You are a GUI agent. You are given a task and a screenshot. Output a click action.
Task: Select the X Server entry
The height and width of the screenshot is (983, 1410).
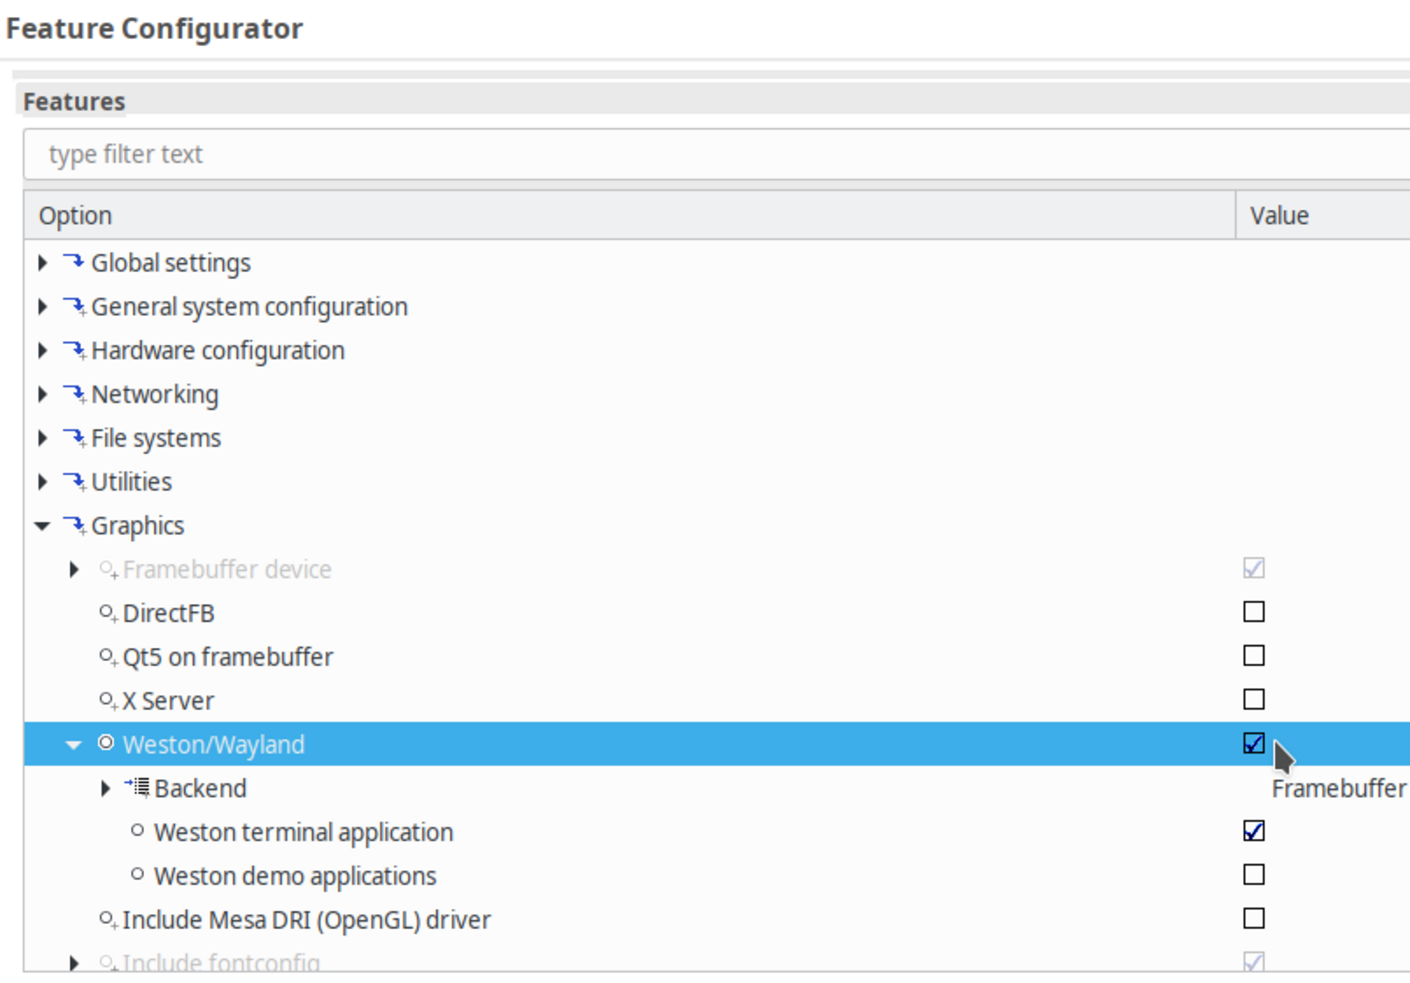[168, 700]
